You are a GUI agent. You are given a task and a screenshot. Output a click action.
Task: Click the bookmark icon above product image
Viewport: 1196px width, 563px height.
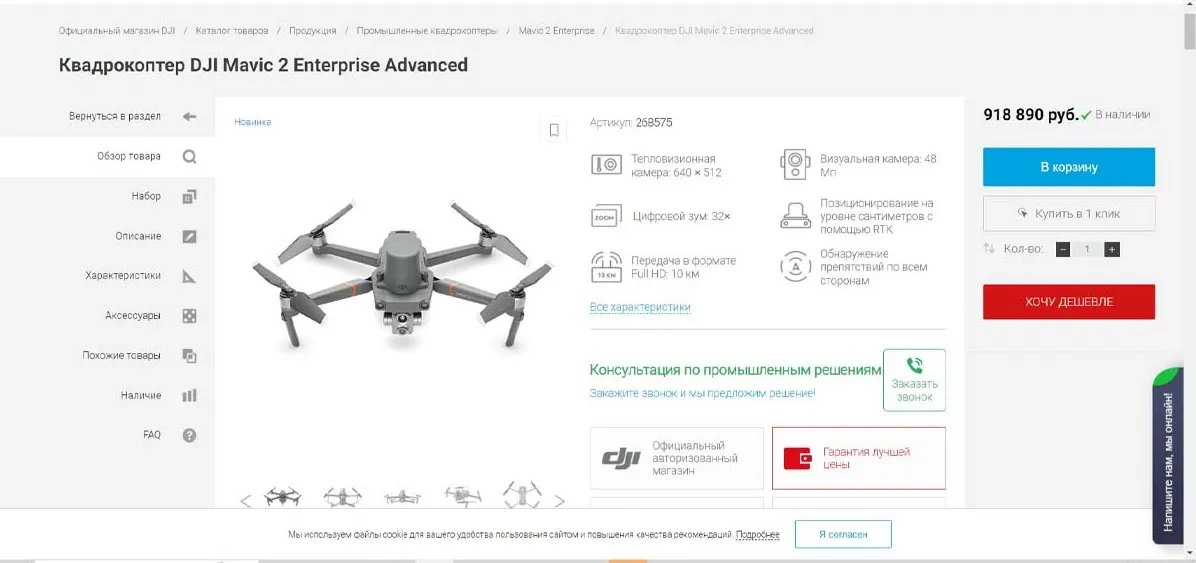point(554,130)
